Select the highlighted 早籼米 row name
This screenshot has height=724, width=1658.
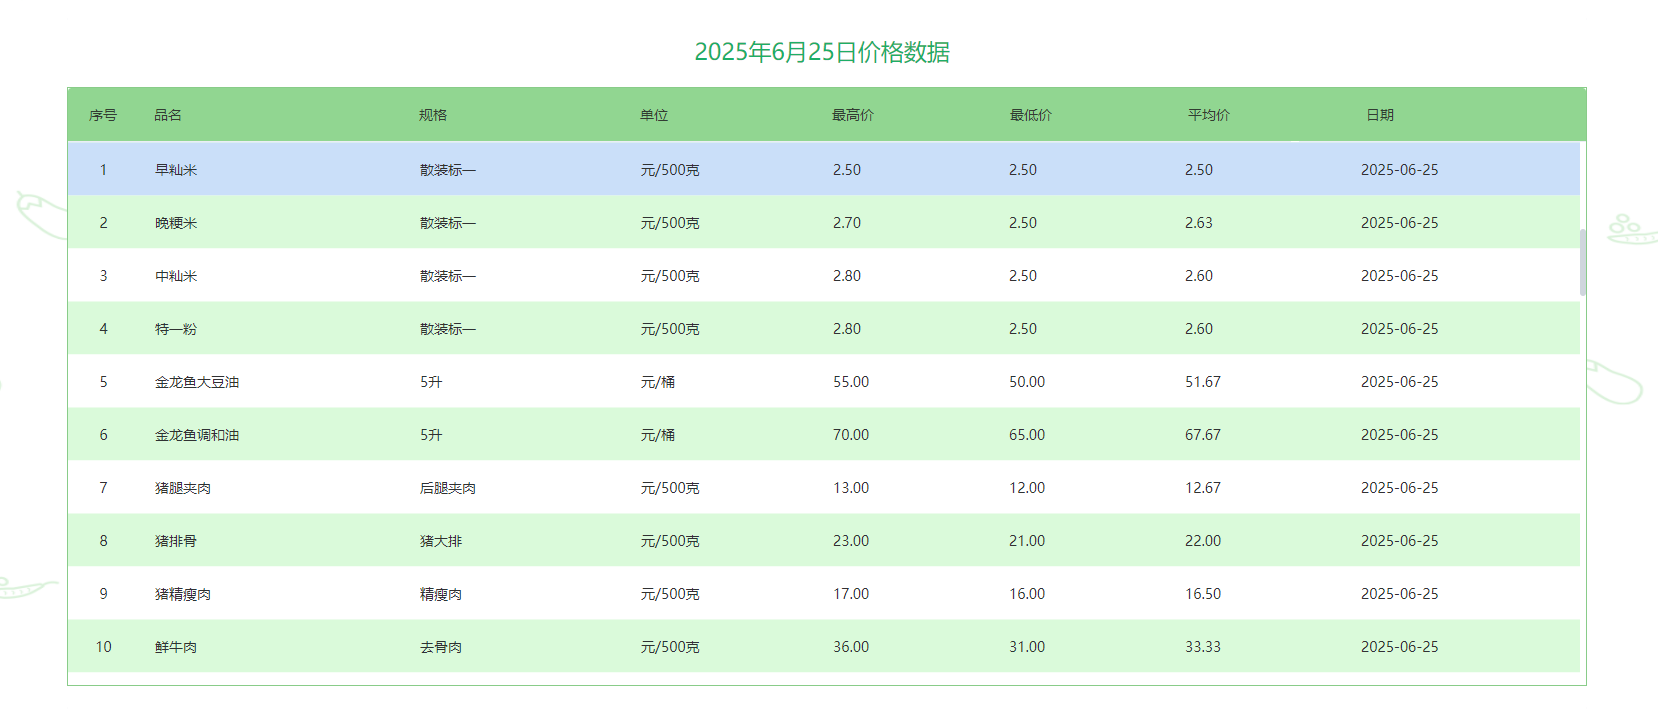[x=176, y=170]
